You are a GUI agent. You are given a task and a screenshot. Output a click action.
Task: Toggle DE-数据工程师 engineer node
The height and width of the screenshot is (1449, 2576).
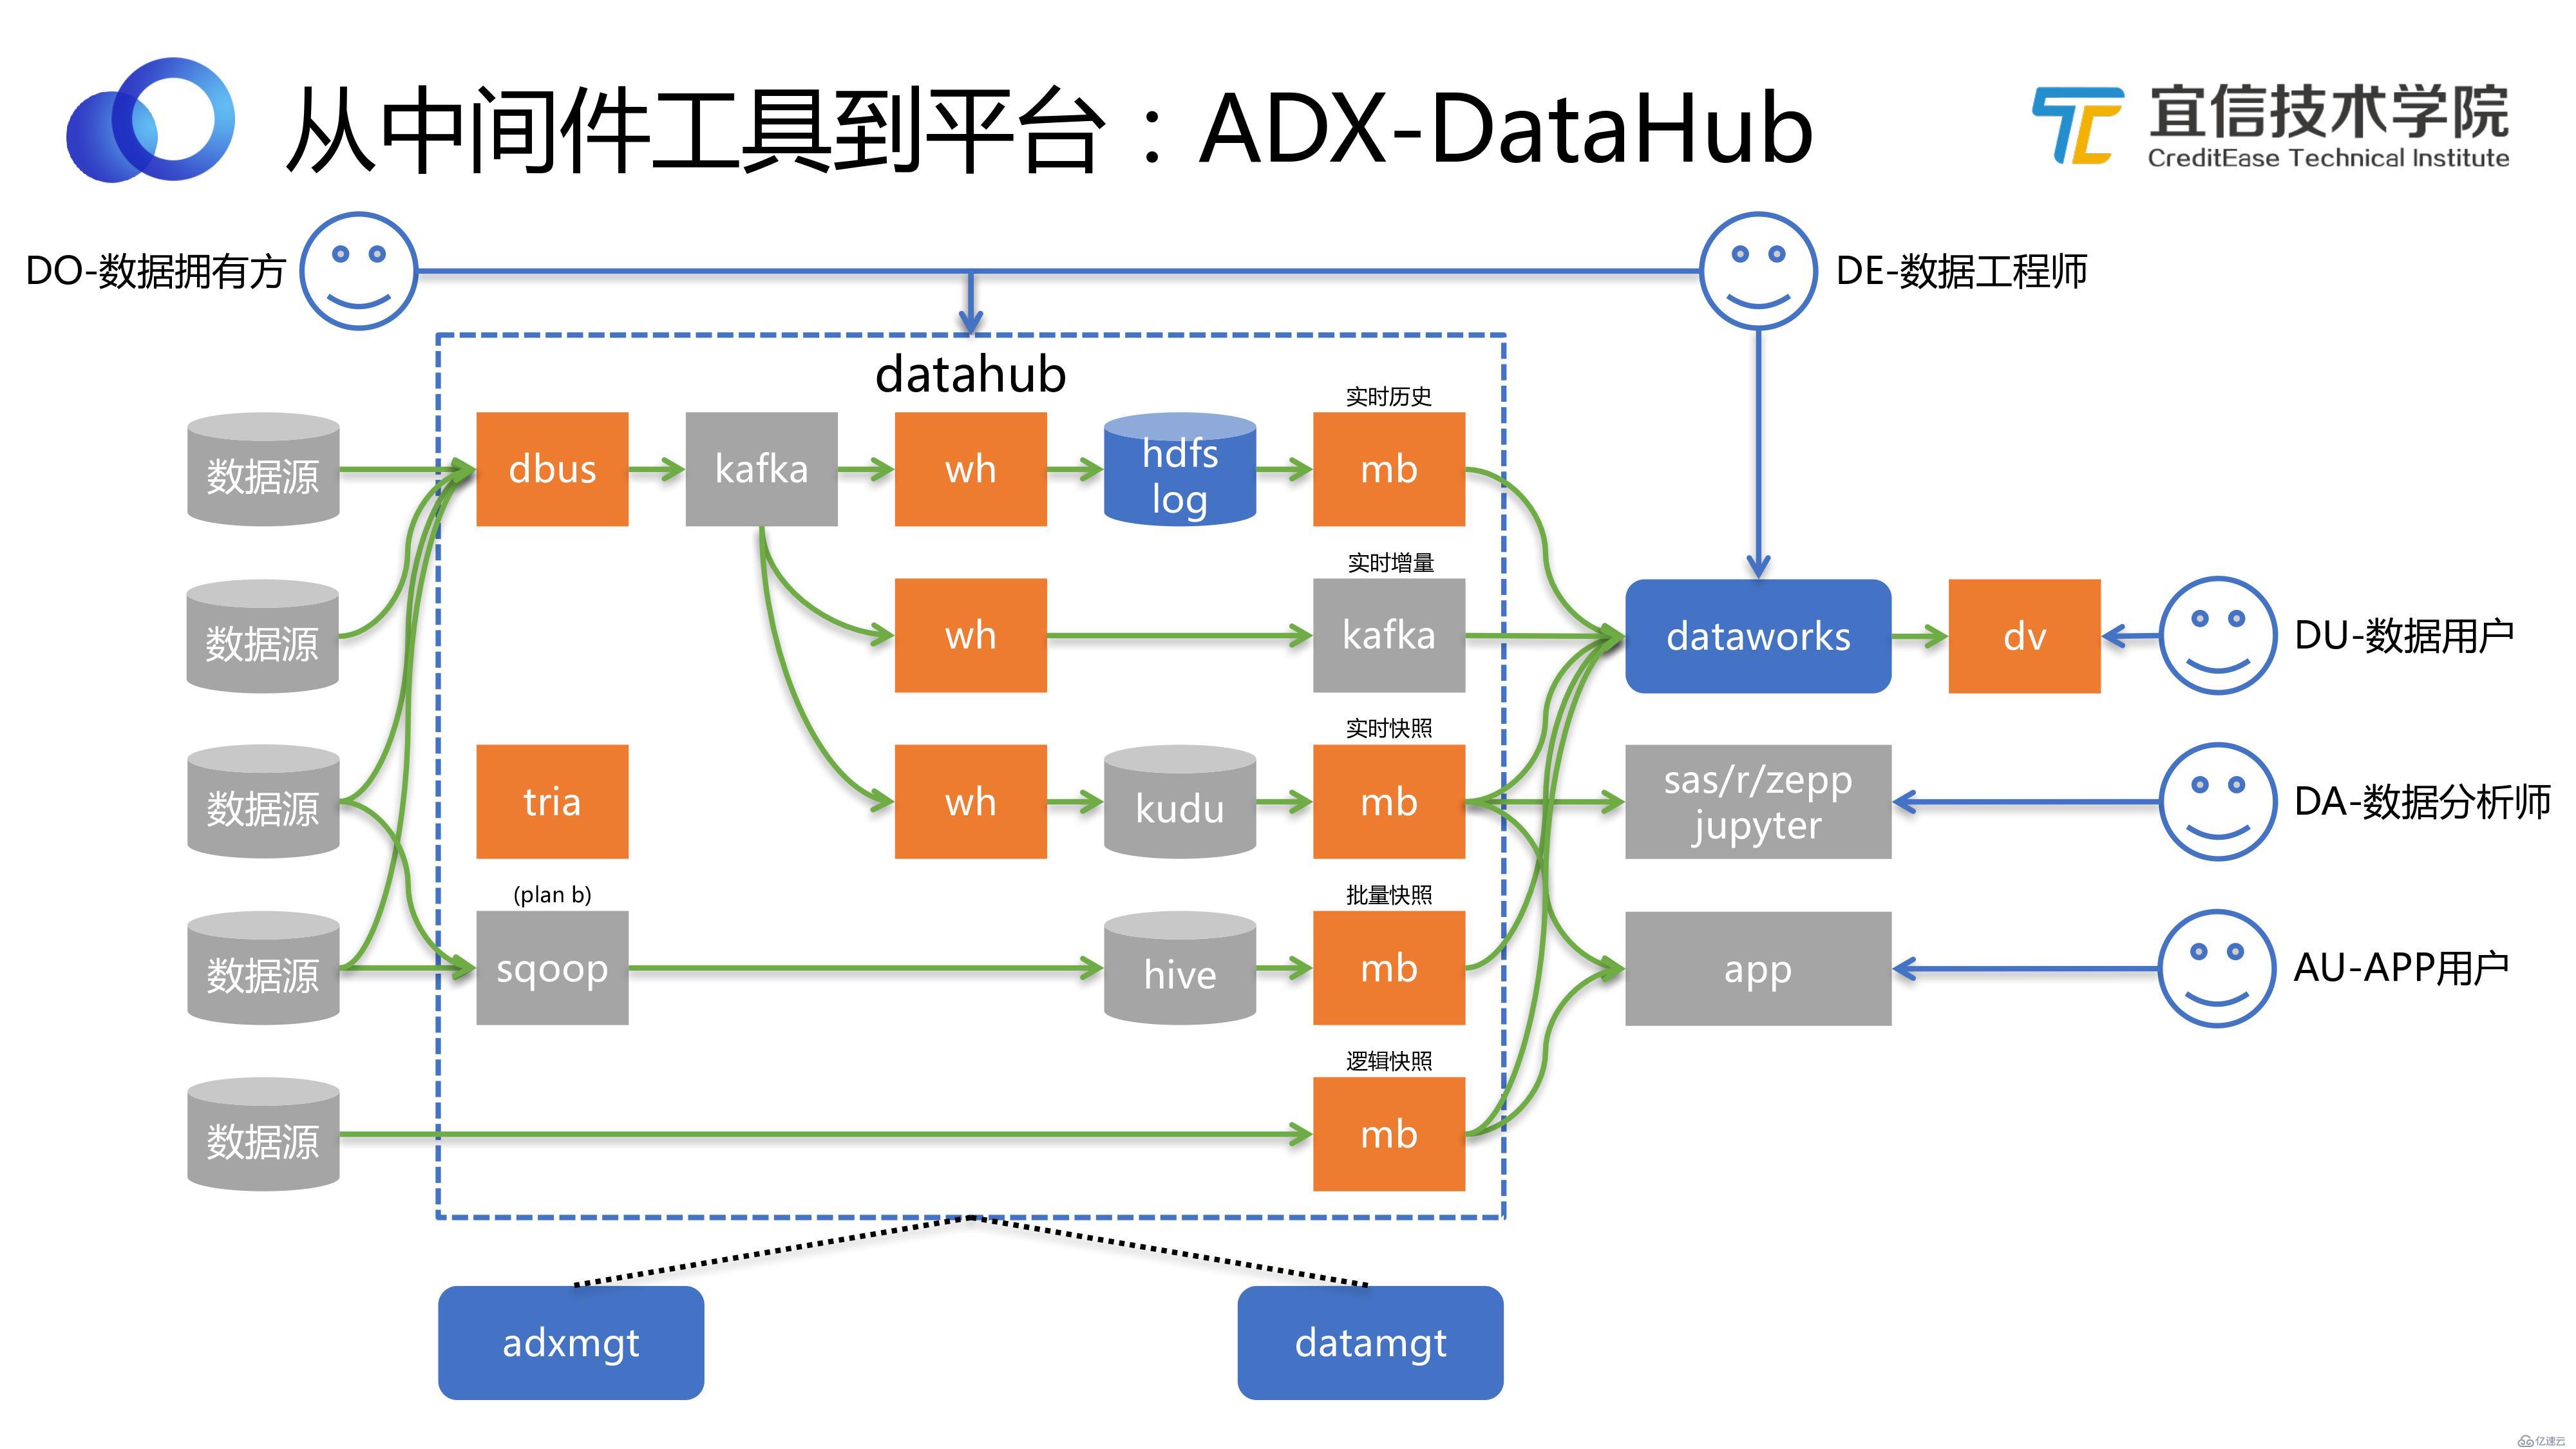[1743, 269]
